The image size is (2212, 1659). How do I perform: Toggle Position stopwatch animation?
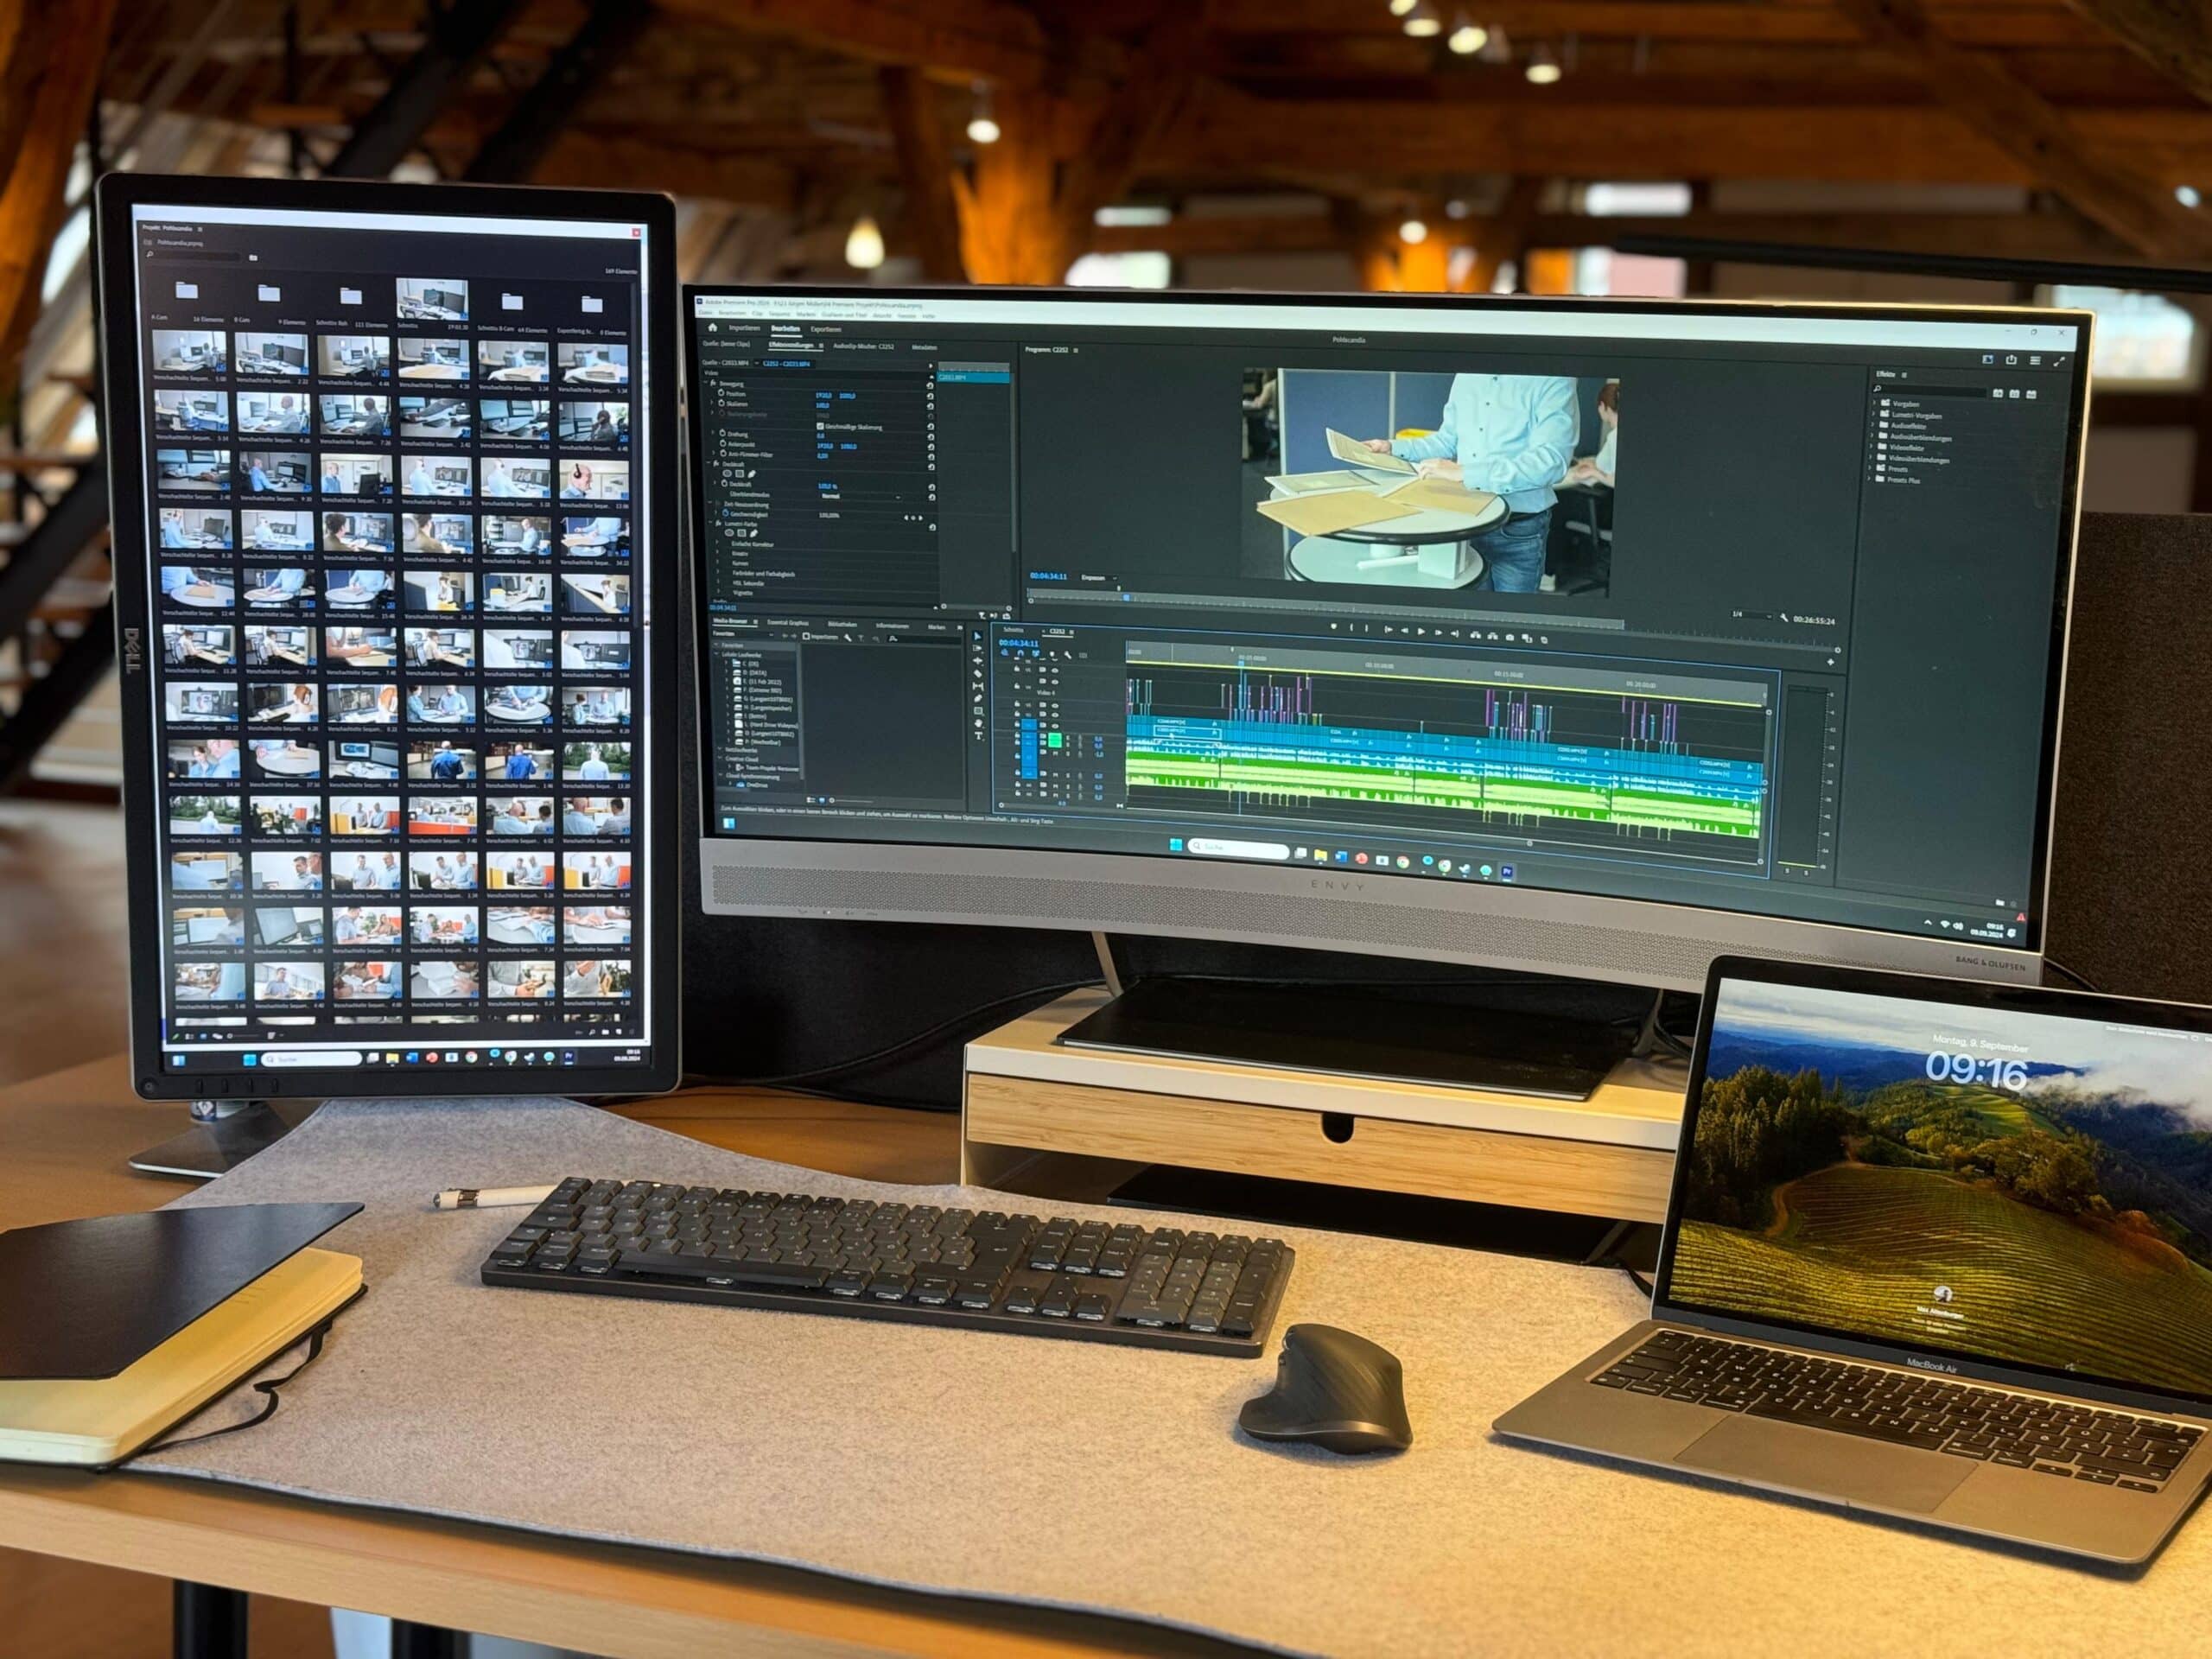tap(721, 394)
